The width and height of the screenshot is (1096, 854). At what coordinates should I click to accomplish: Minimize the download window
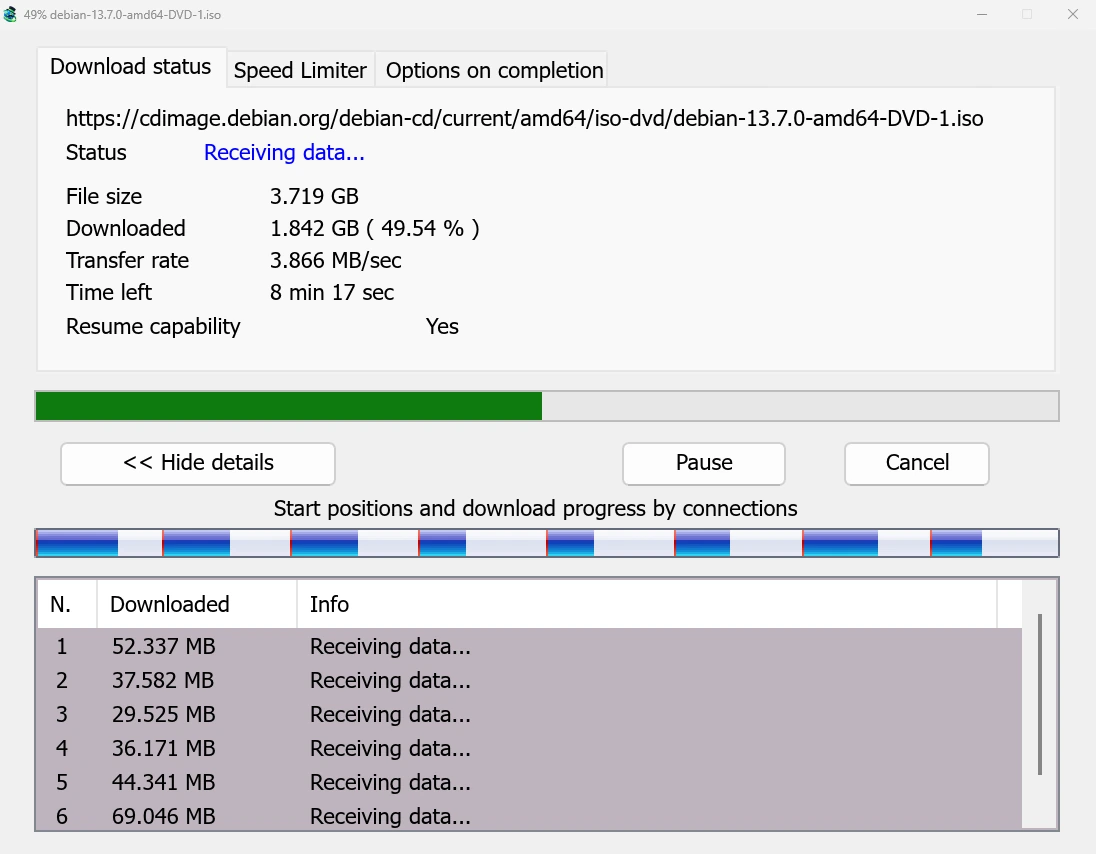point(982,14)
